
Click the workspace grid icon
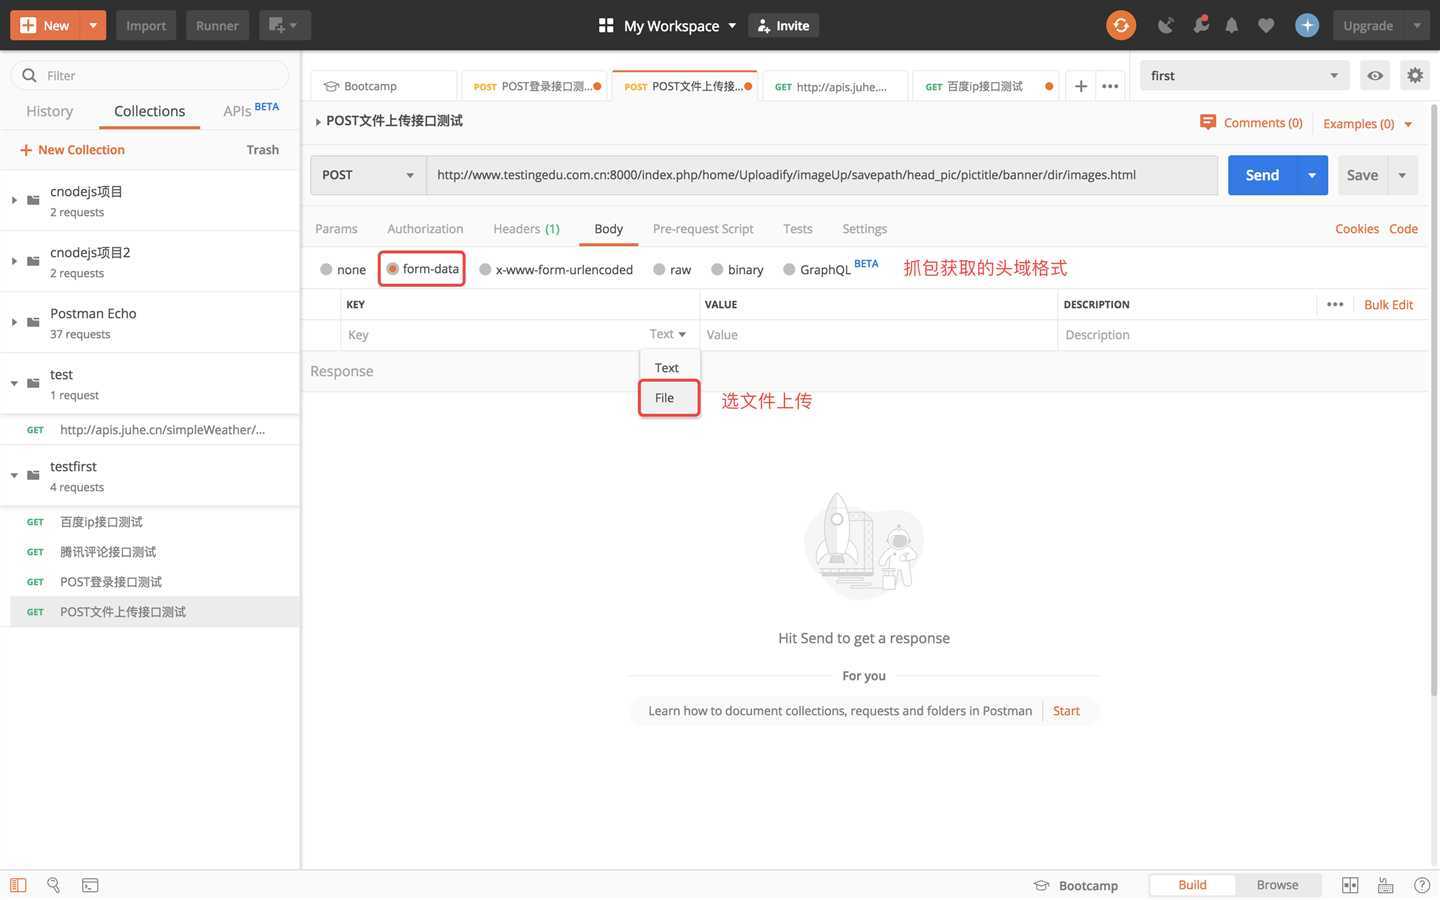point(606,25)
